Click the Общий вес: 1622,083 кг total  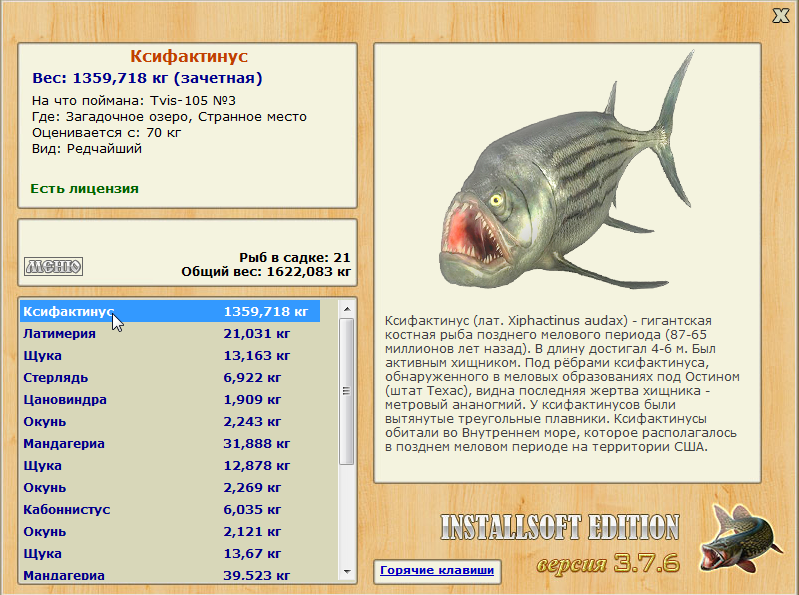tap(266, 272)
